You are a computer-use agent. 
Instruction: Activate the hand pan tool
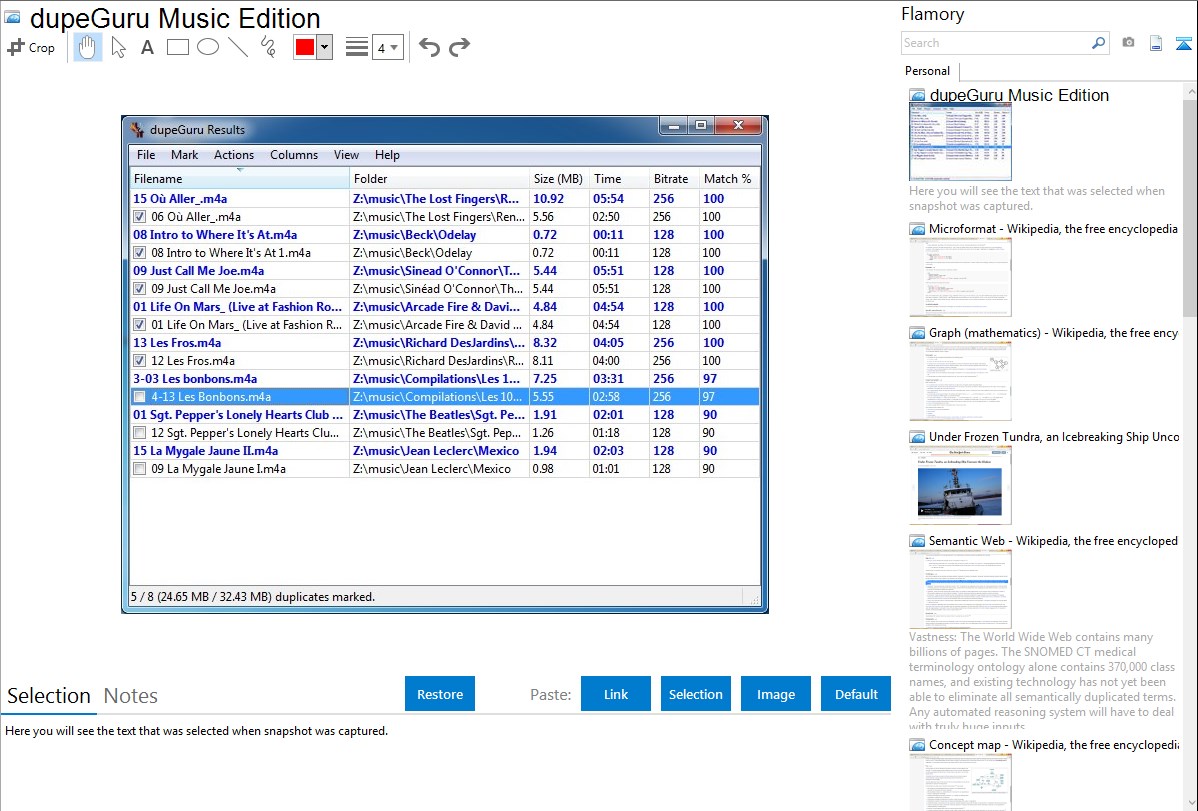pyautogui.click(x=88, y=47)
